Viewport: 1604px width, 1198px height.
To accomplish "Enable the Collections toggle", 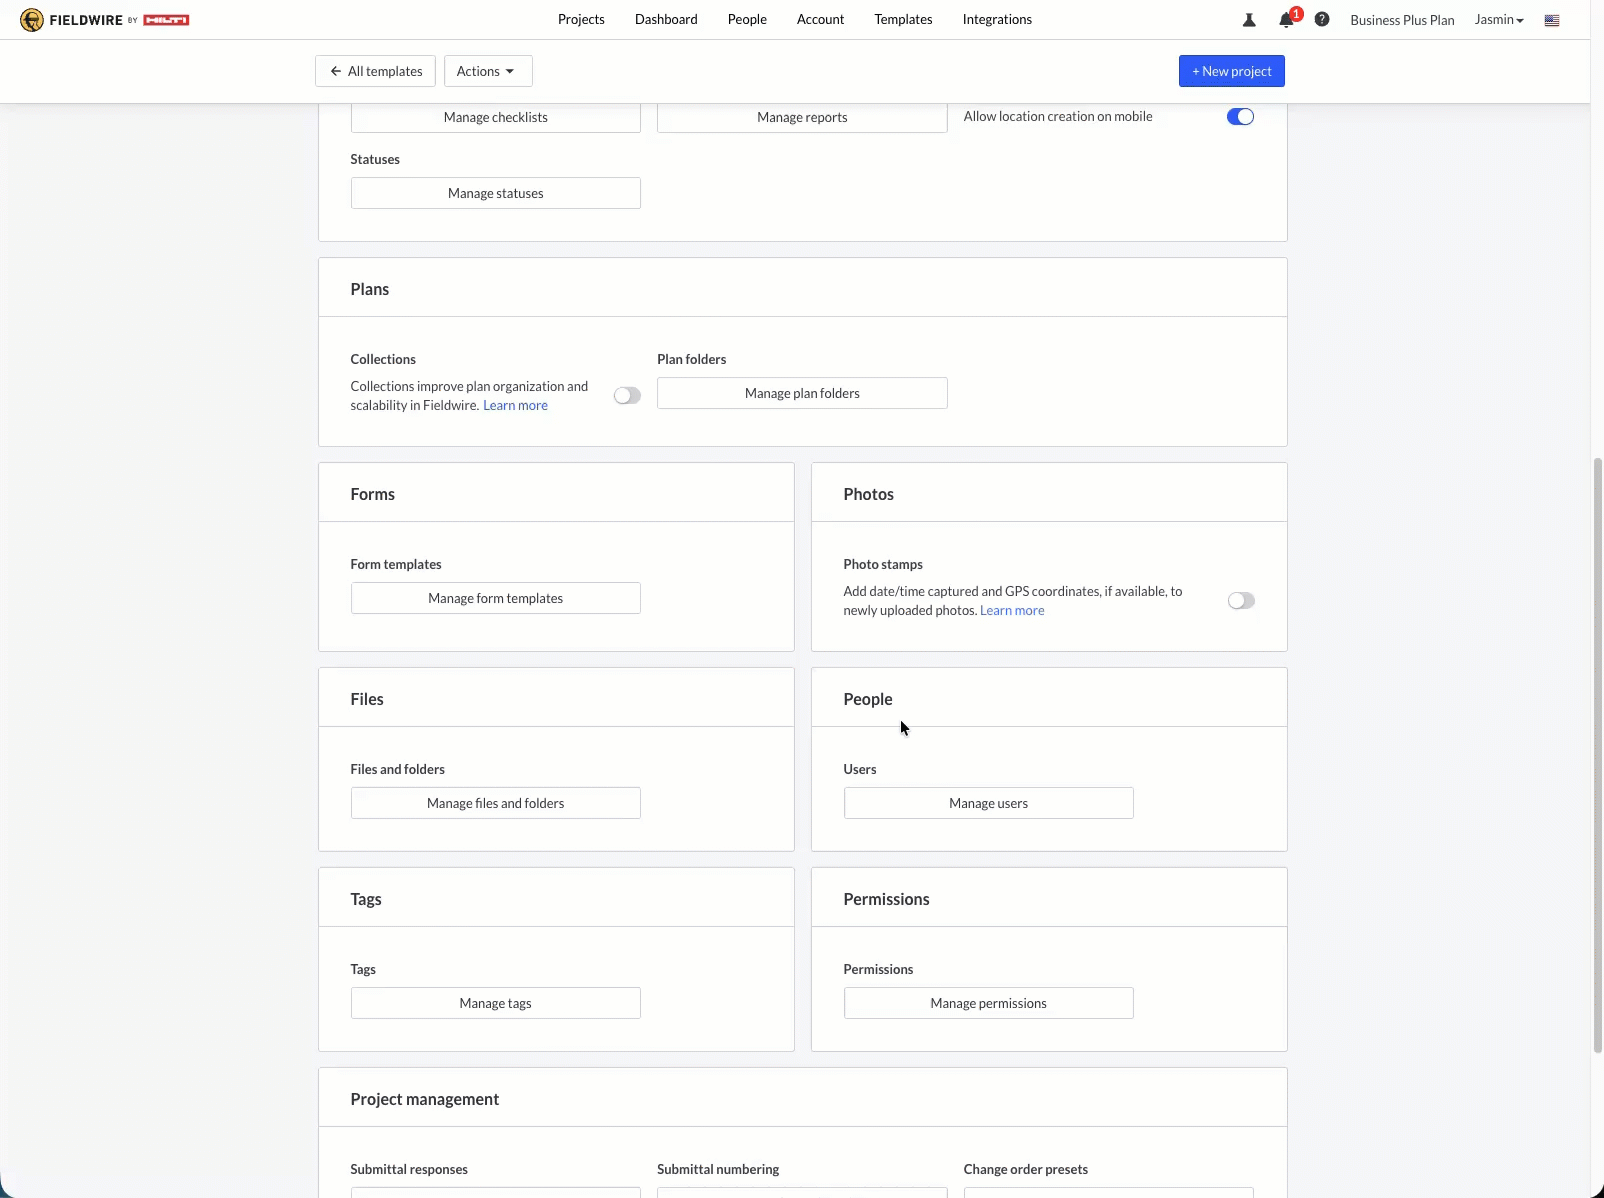I will [x=627, y=396].
